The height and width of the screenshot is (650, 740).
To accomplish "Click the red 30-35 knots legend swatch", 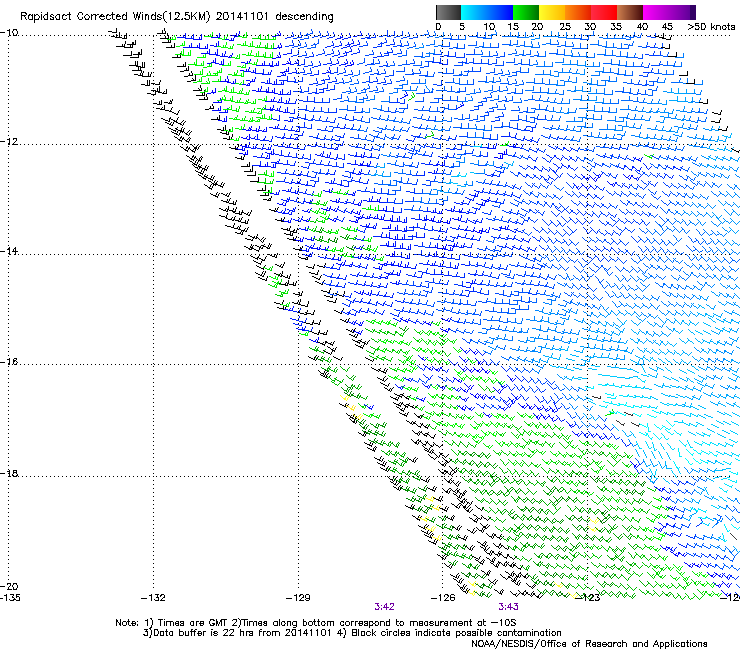I will click(604, 12).
